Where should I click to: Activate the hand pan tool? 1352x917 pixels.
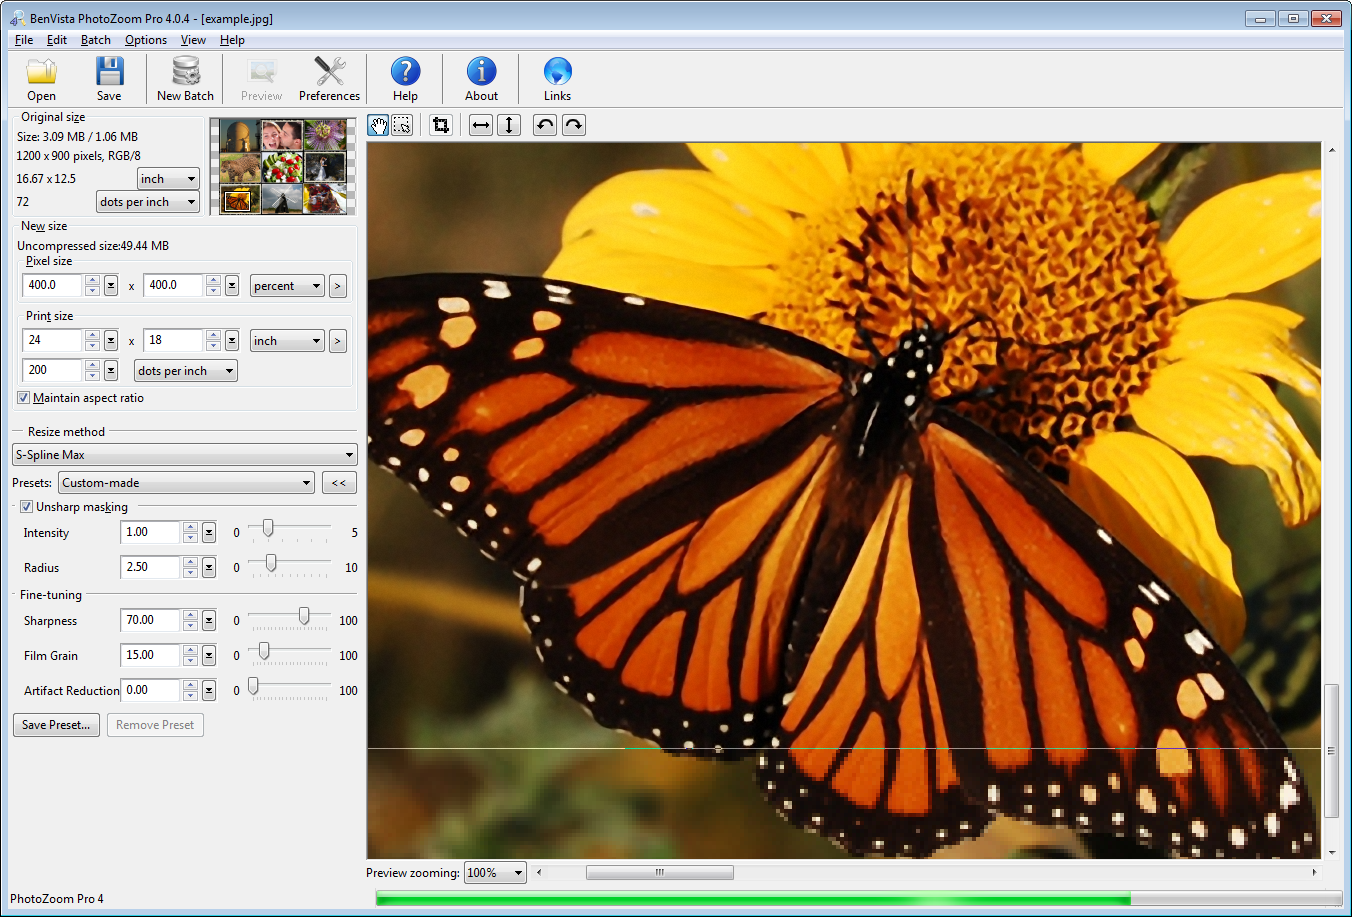[x=378, y=125]
